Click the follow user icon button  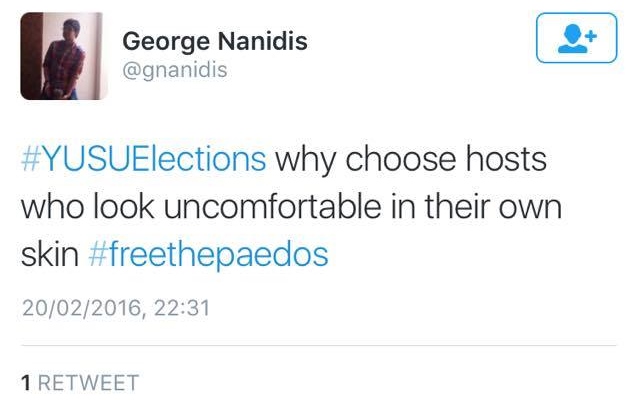[x=576, y=38]
